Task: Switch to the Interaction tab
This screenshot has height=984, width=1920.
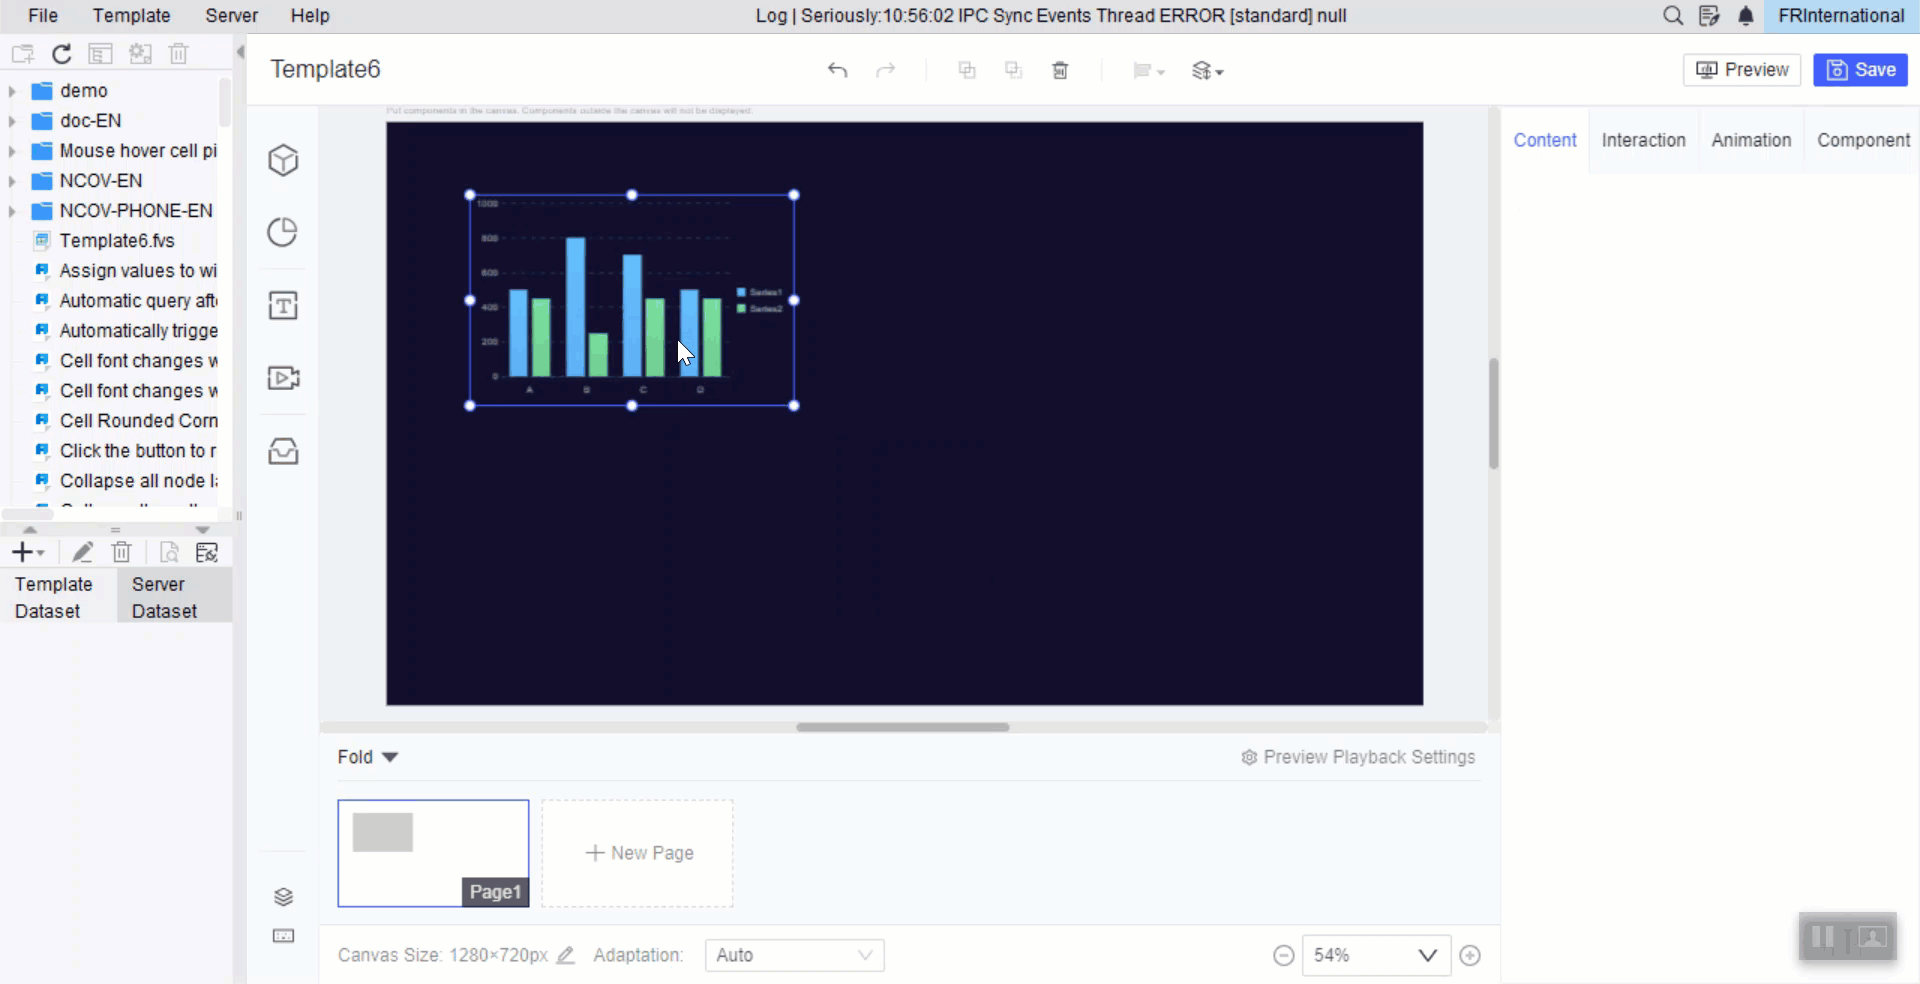Action: tap(1643, 140)
